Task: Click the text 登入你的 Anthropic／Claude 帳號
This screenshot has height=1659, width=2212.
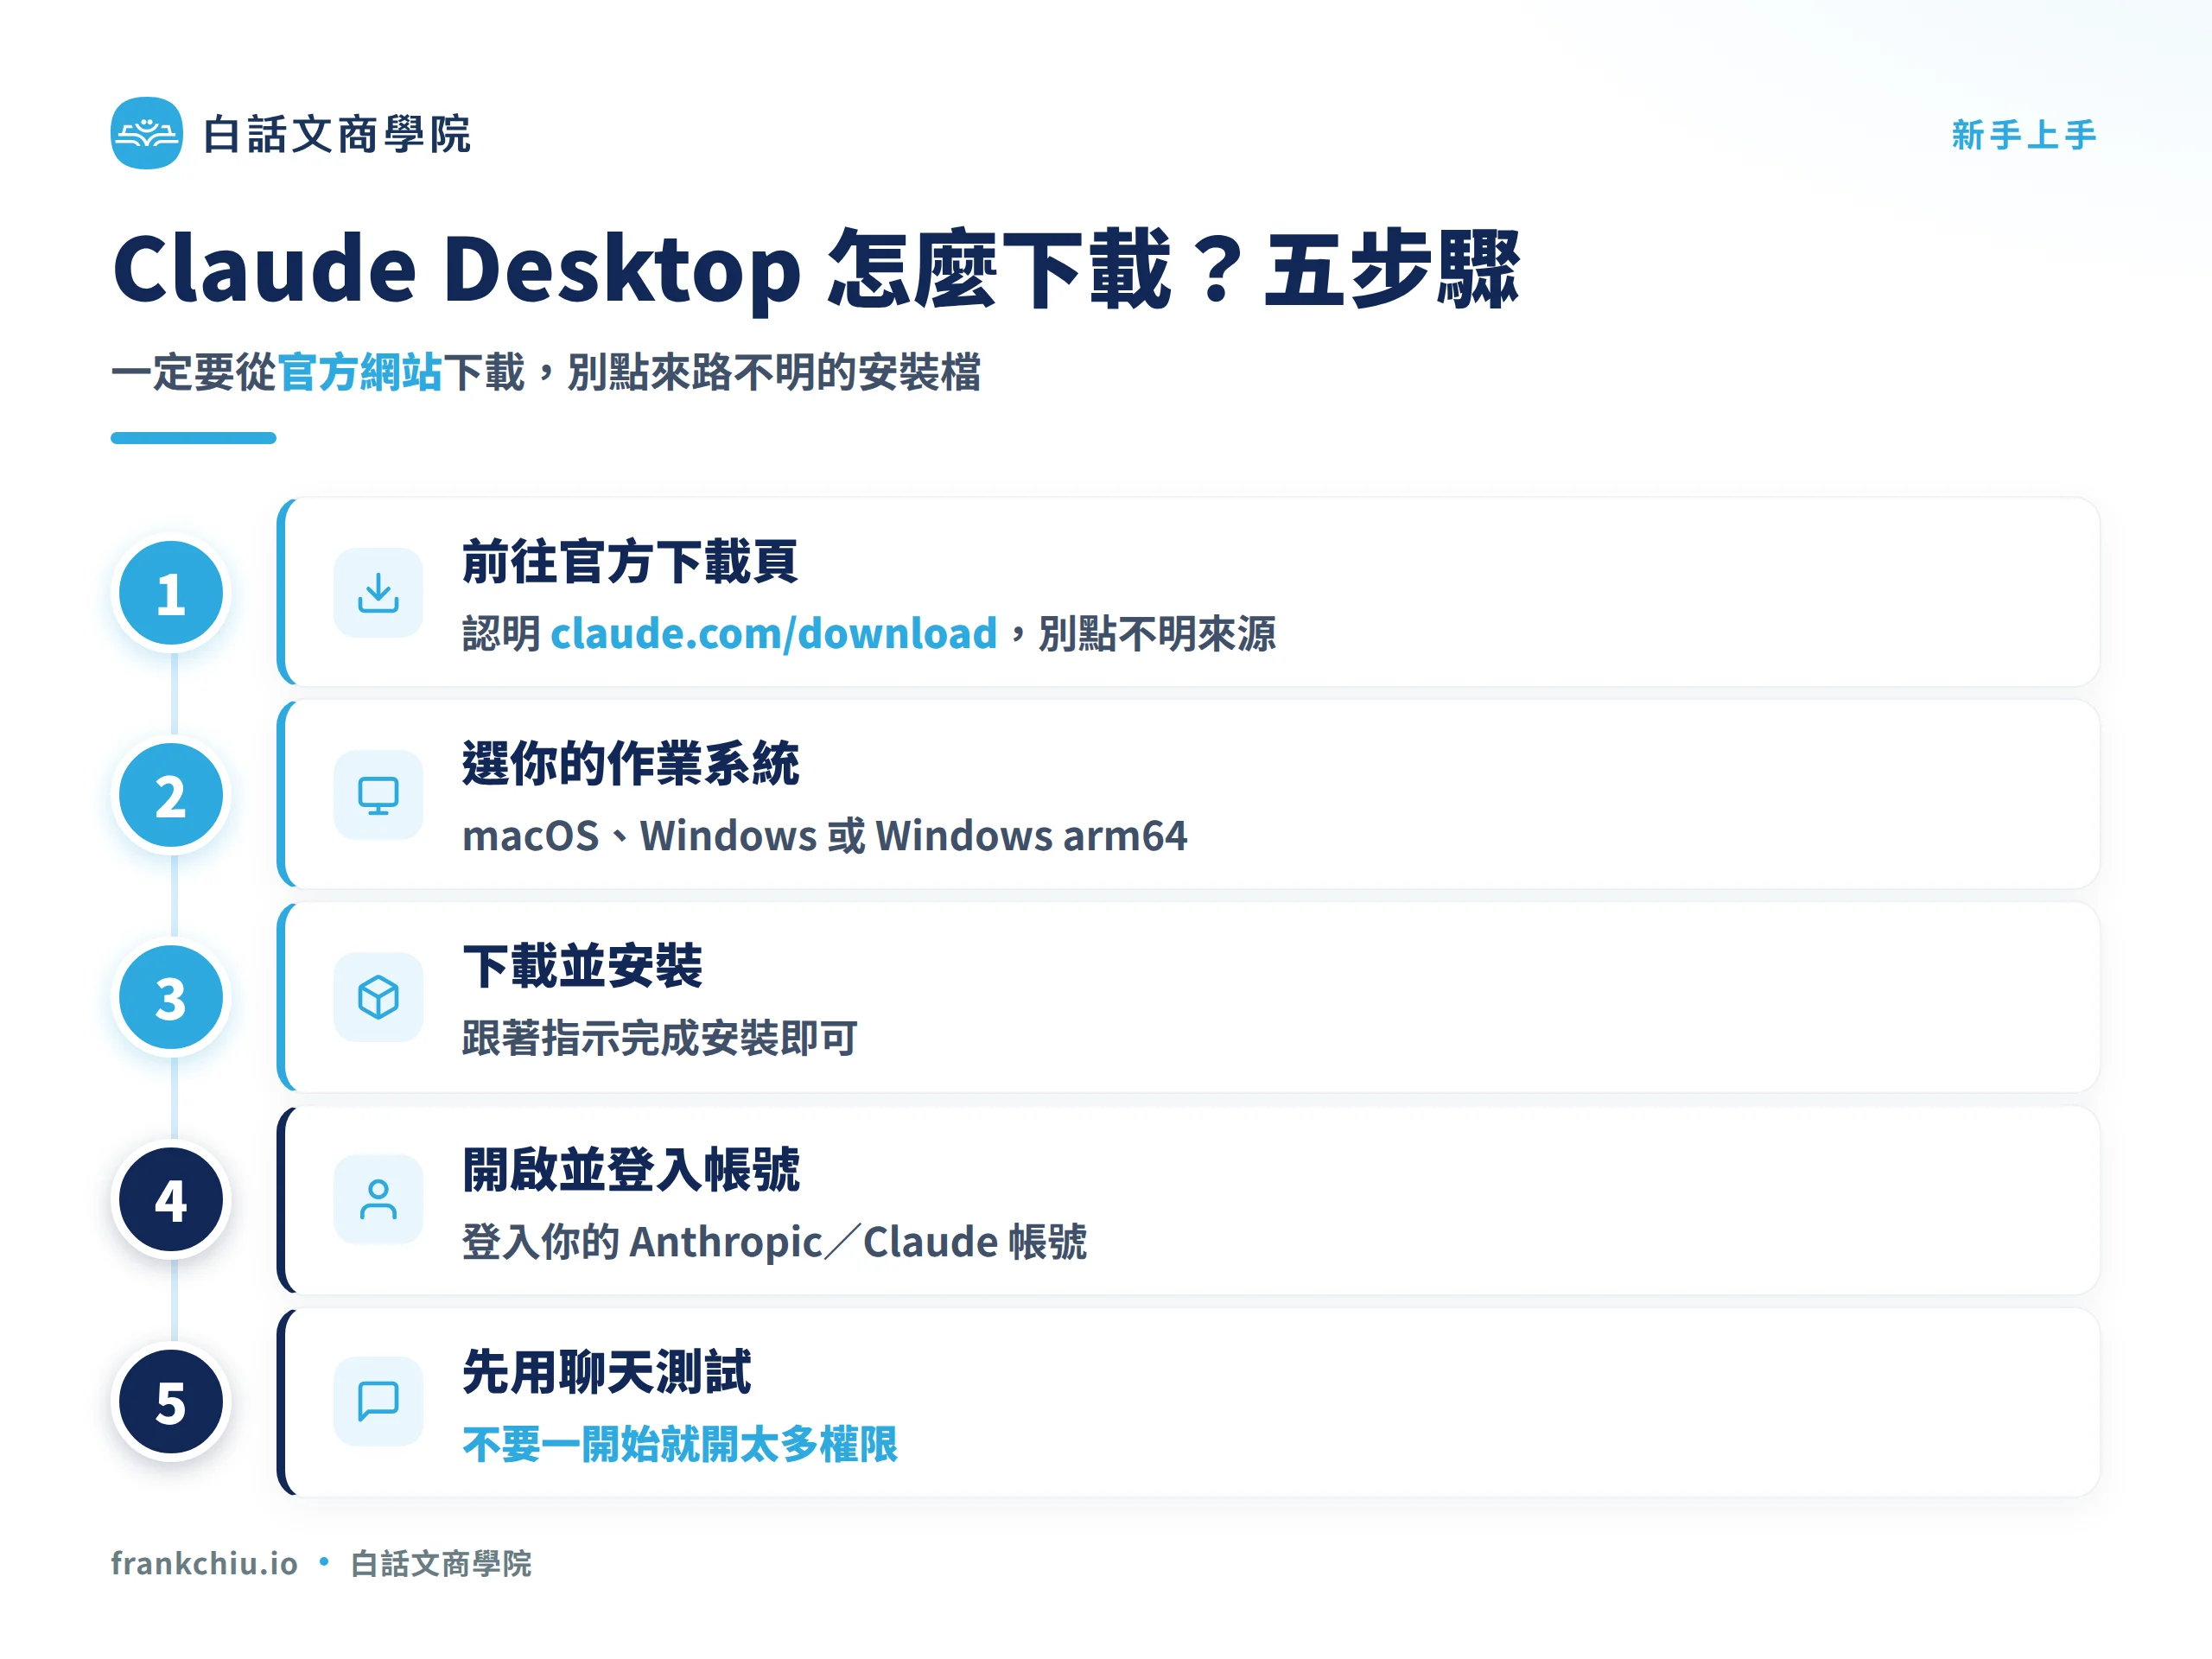Action: [x=774, y=1242]
